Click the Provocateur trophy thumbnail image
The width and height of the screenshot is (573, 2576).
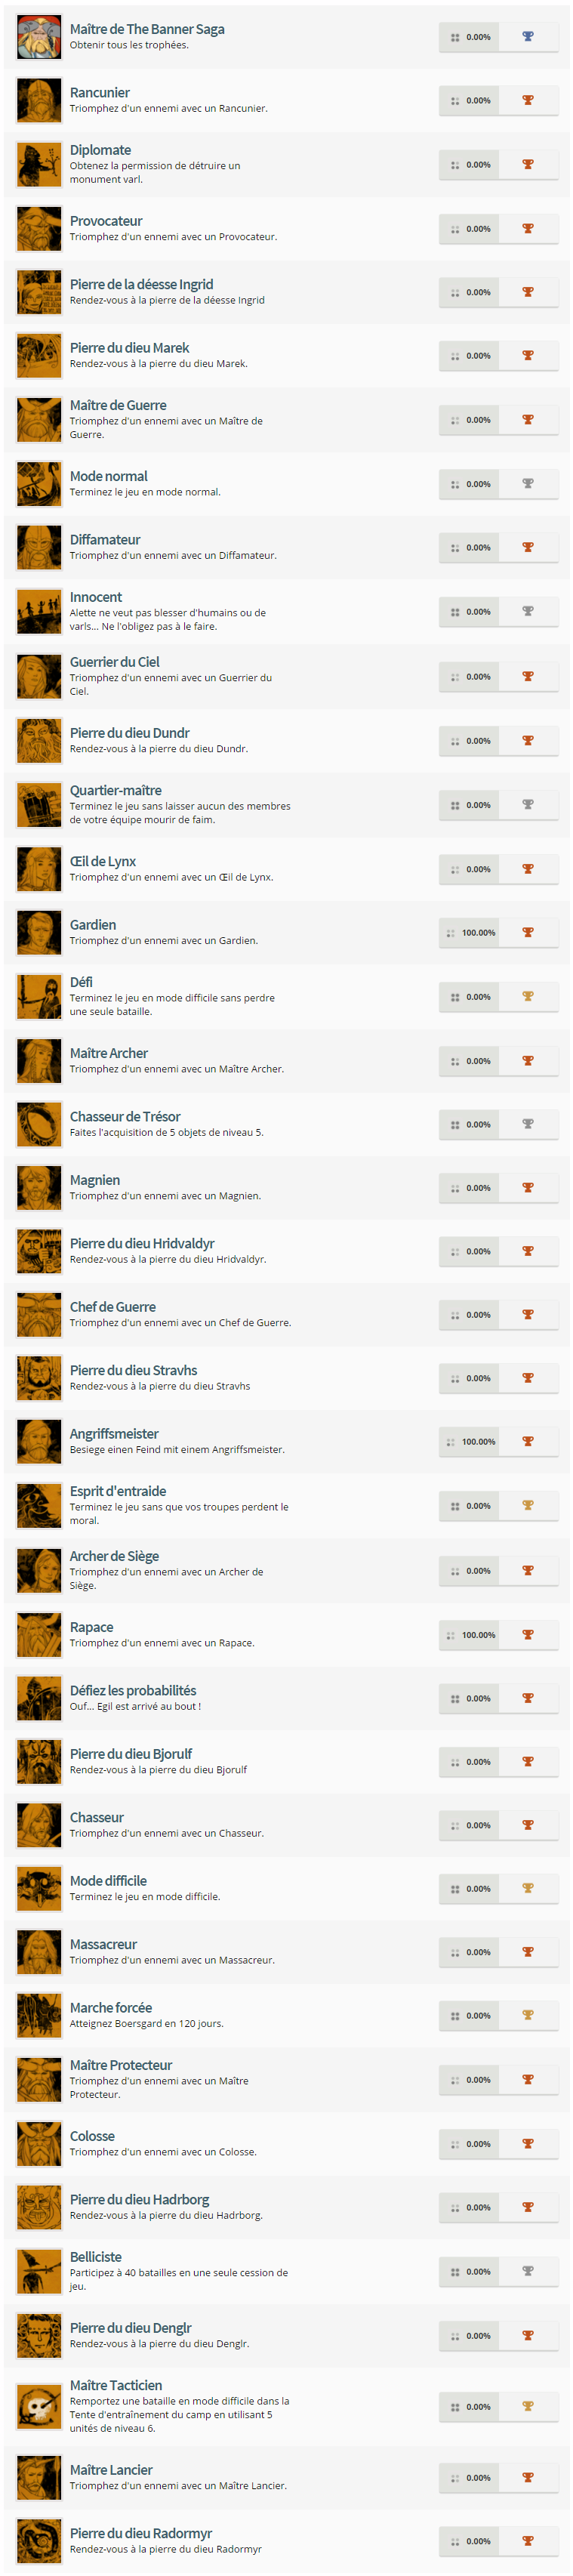pos(39,229)
